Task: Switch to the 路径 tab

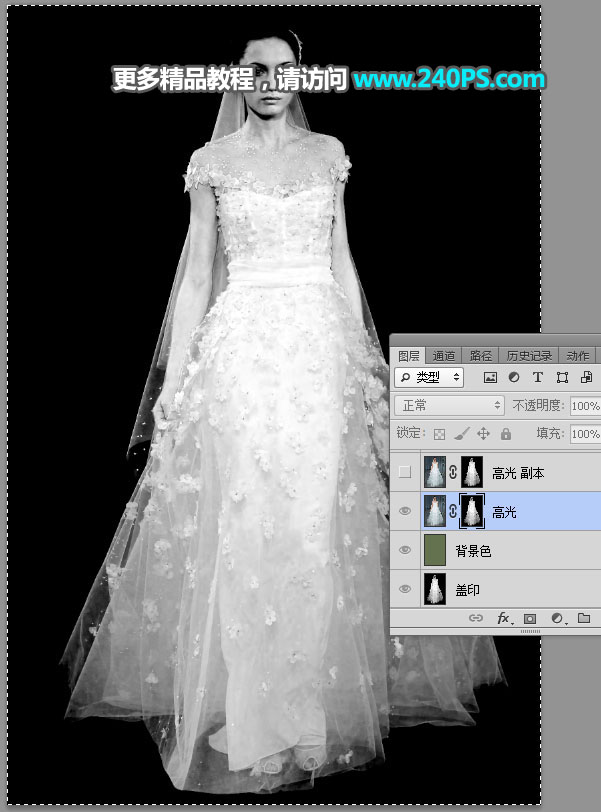Action: [x=480, y=356]
